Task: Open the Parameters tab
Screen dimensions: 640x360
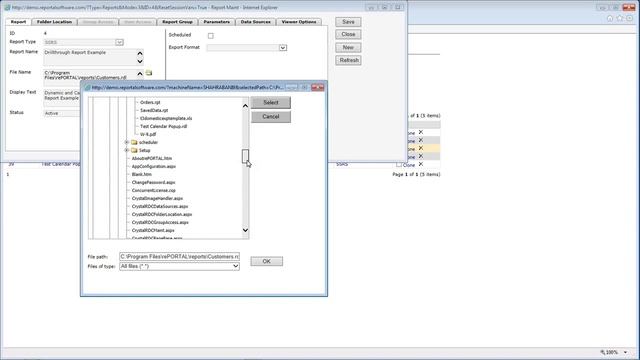Action: (x=217, y=22)
